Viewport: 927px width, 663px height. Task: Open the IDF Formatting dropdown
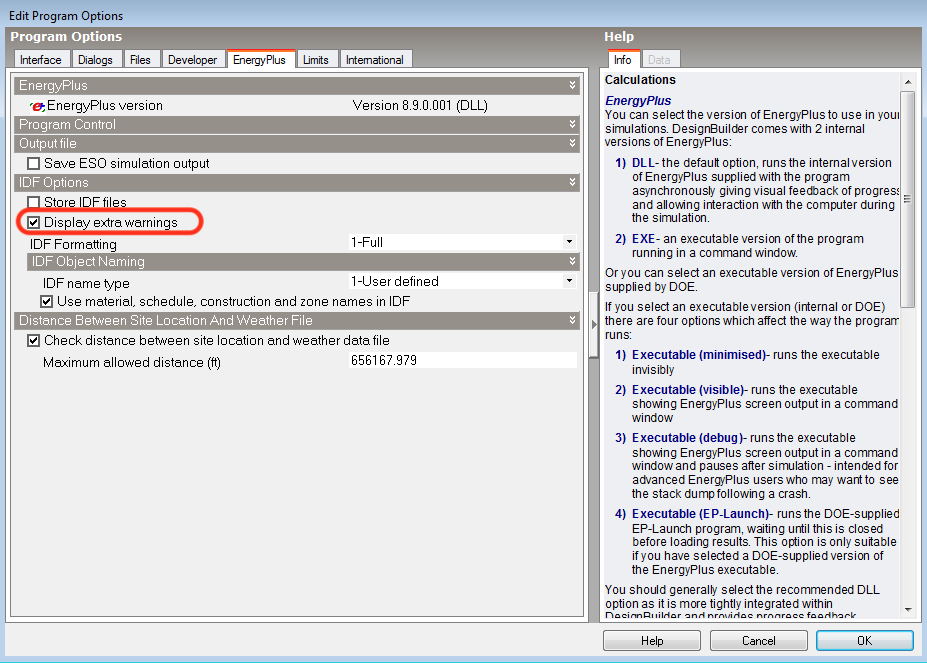coord(569,242)
